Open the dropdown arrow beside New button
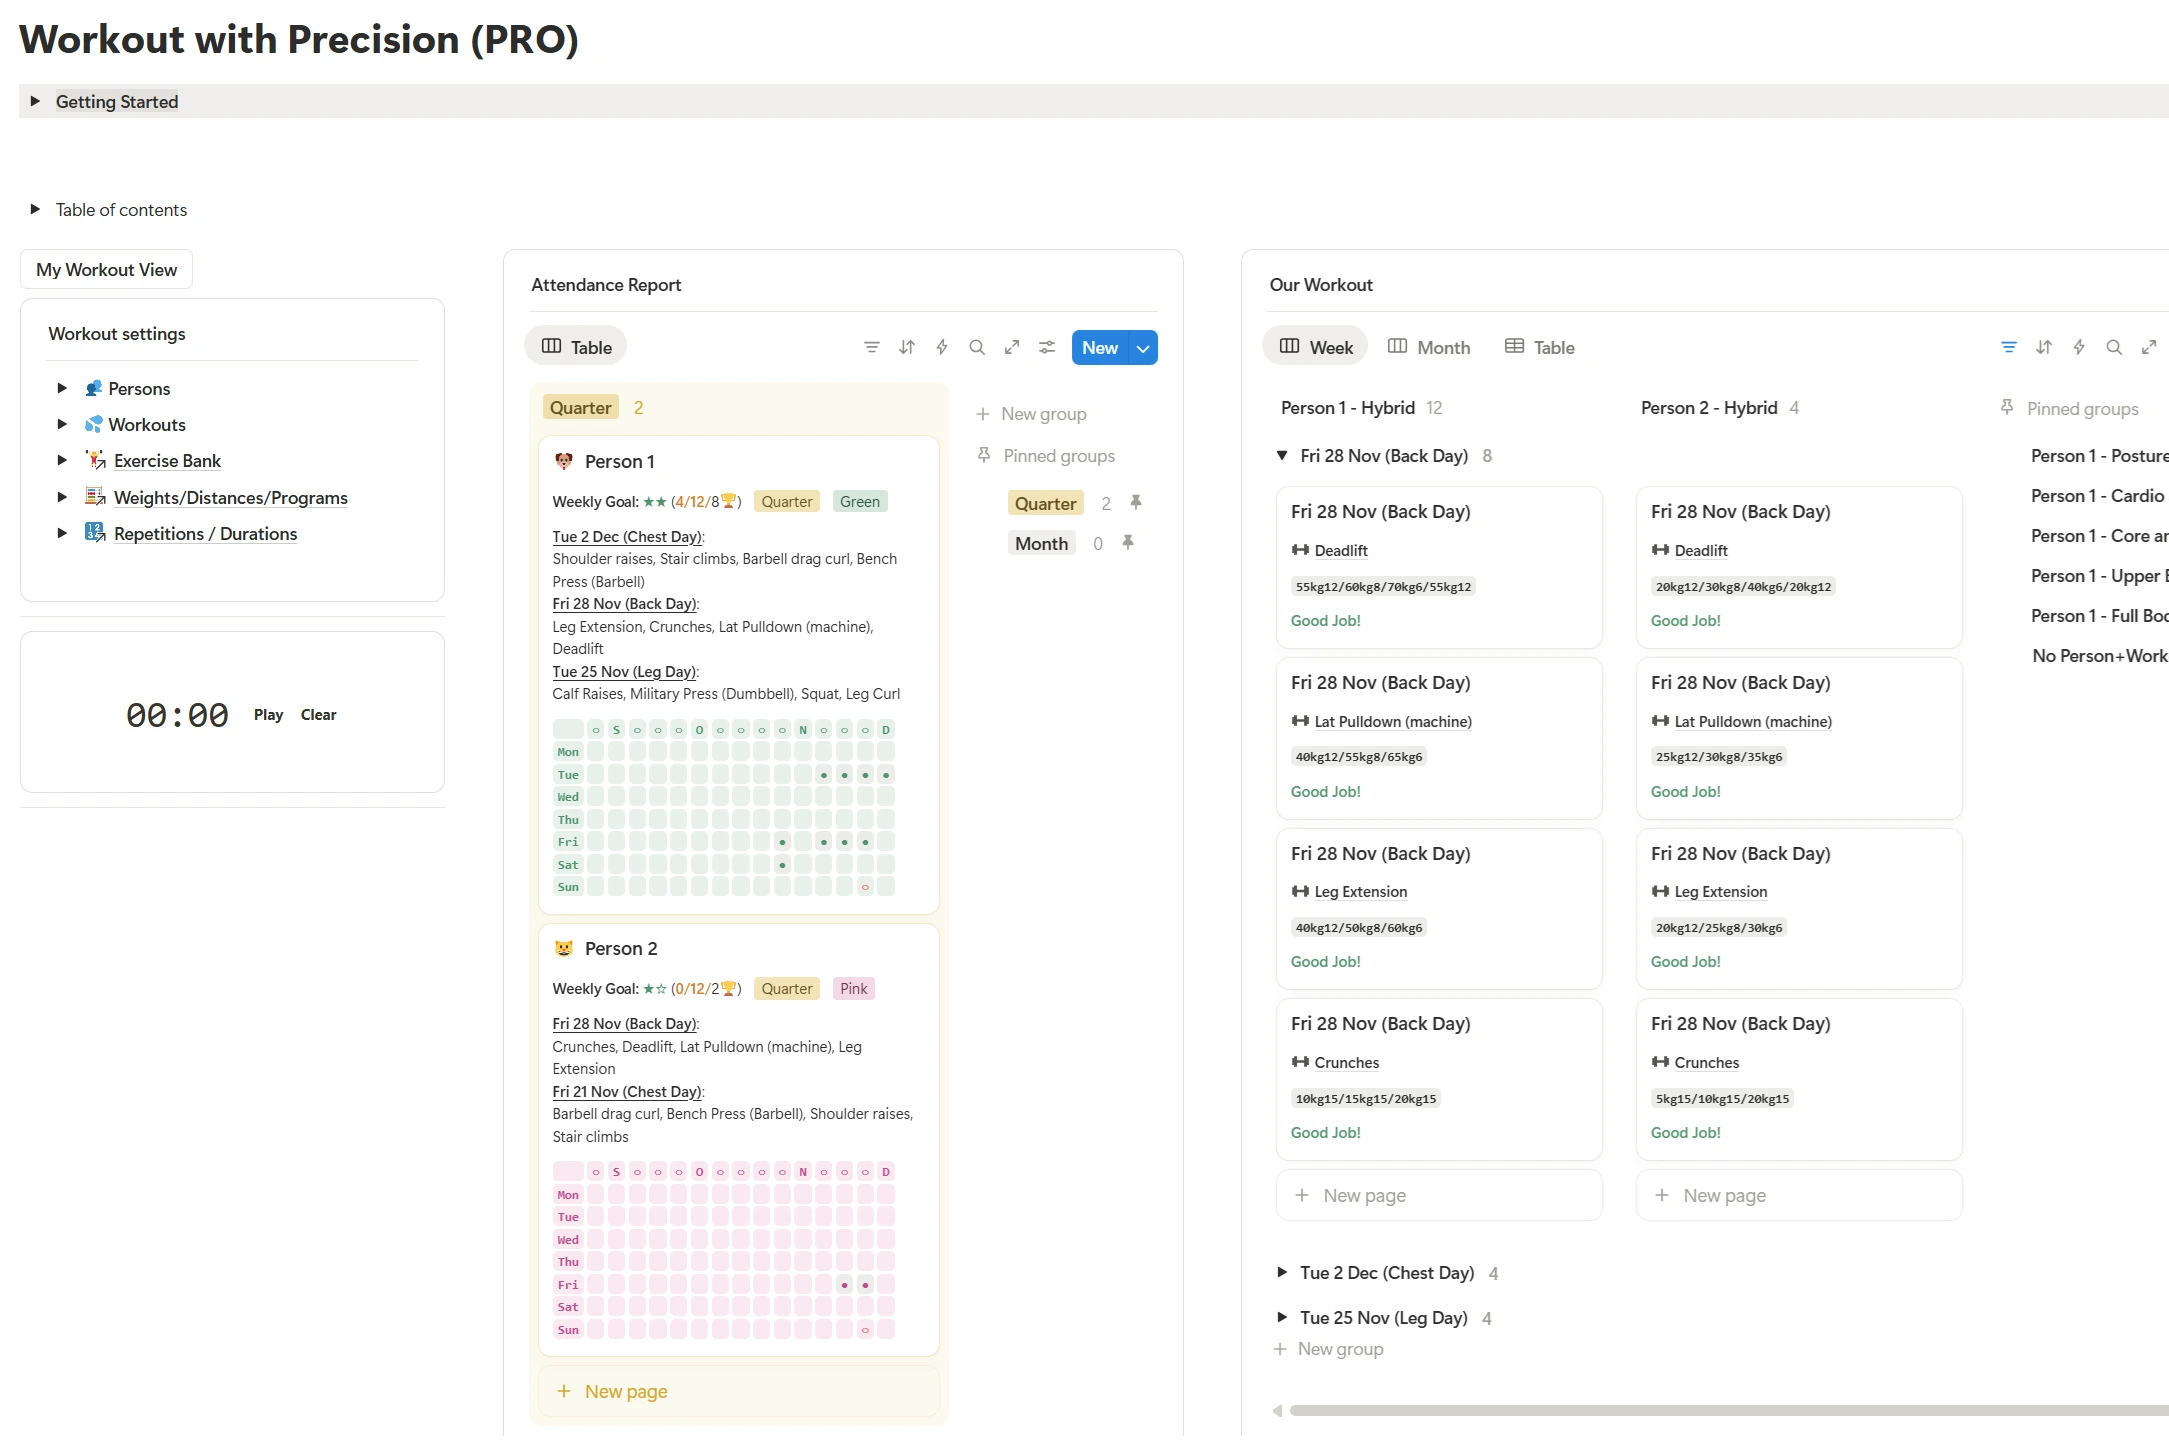 click(1142, 348)
